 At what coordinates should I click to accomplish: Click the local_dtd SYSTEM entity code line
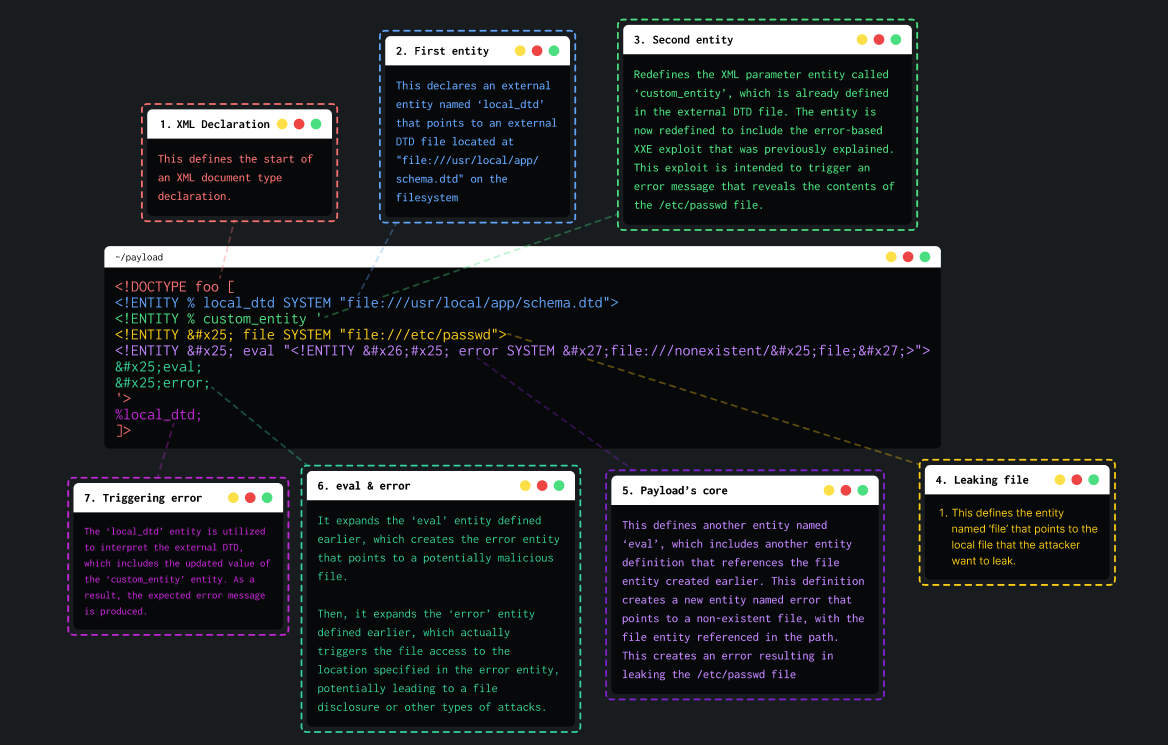(x=366, y=303)
